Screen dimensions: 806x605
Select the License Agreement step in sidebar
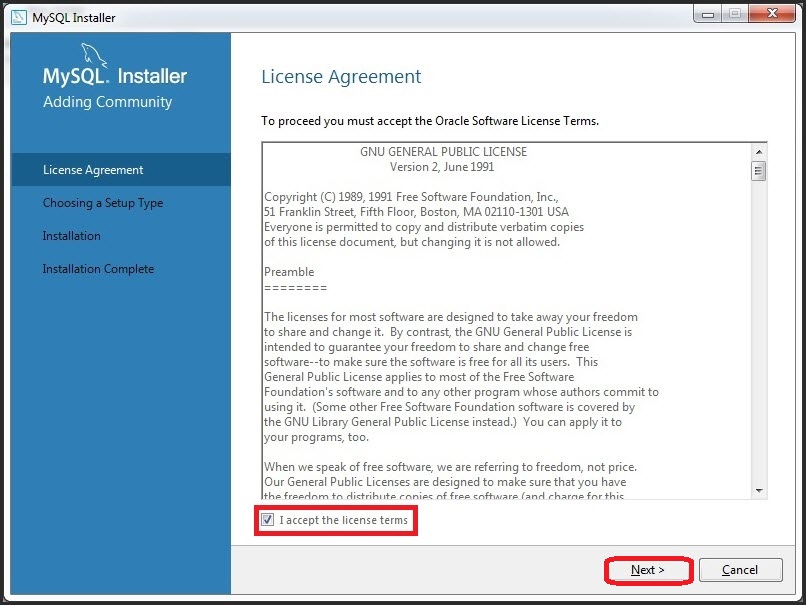pyautogui.click(x=121, y=170)
